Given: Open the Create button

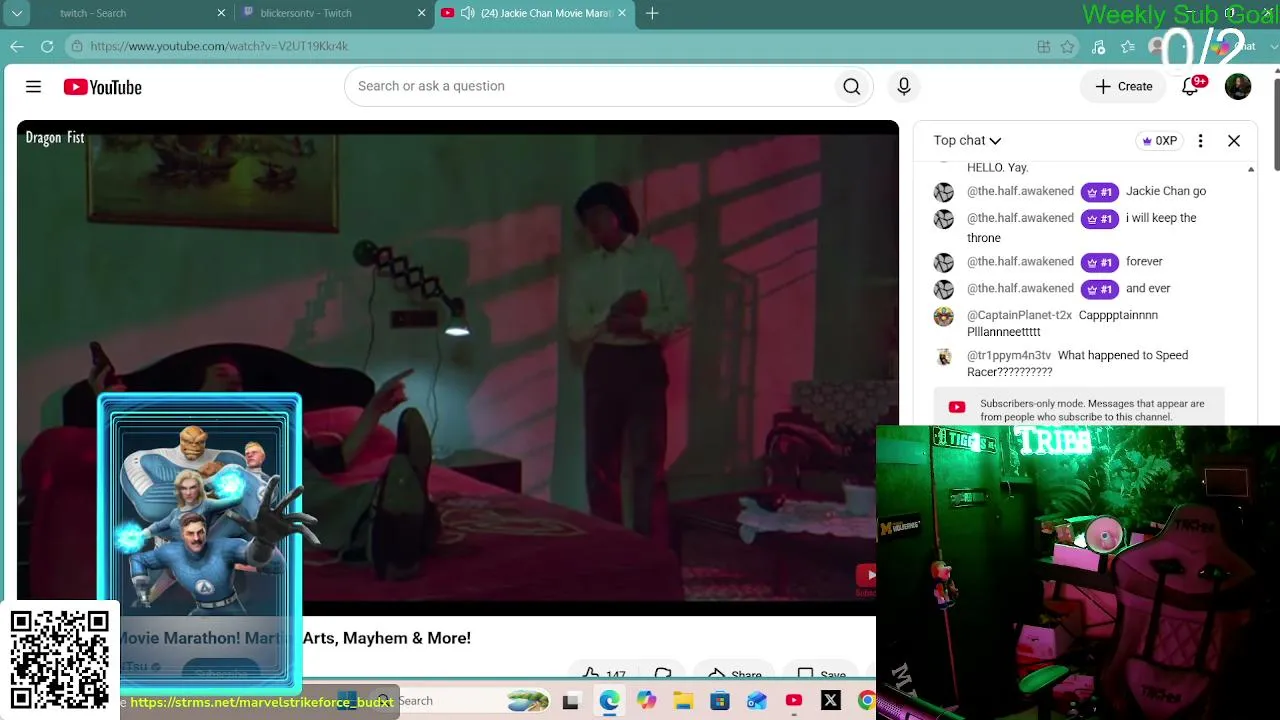Looking at the screenshot, I should [x=1124, y=87].
